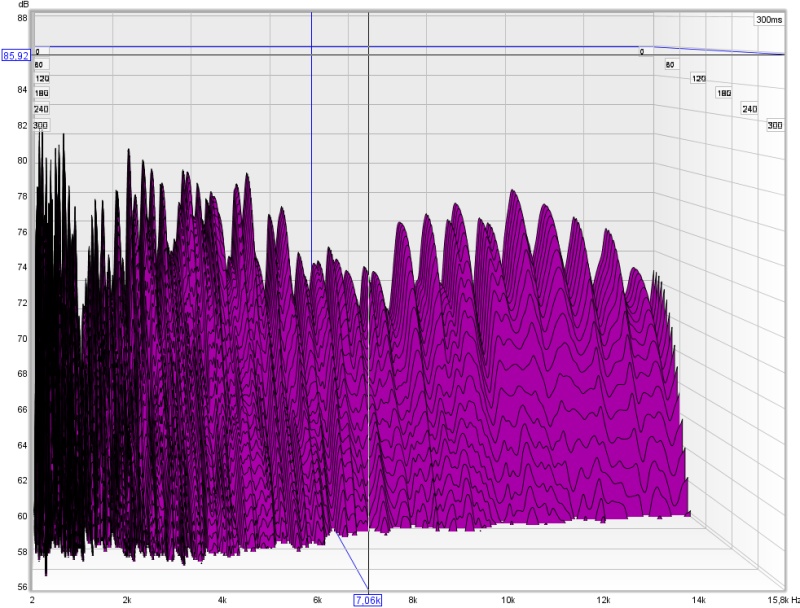This screenshot has width=800, height=608.
Task: Select the 70 dB axis label
Action: pos(22,339)
